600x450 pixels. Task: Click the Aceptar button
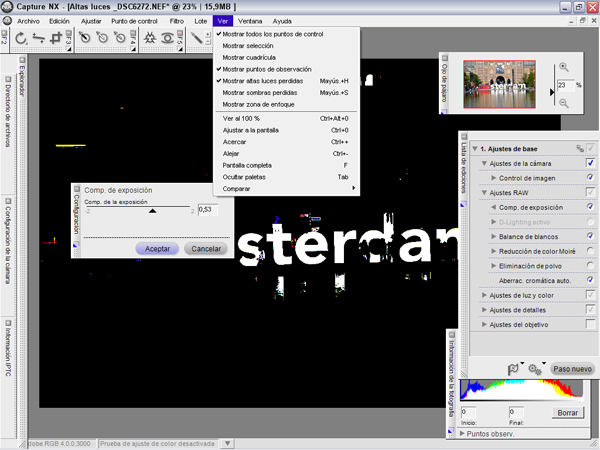[157, 248]
